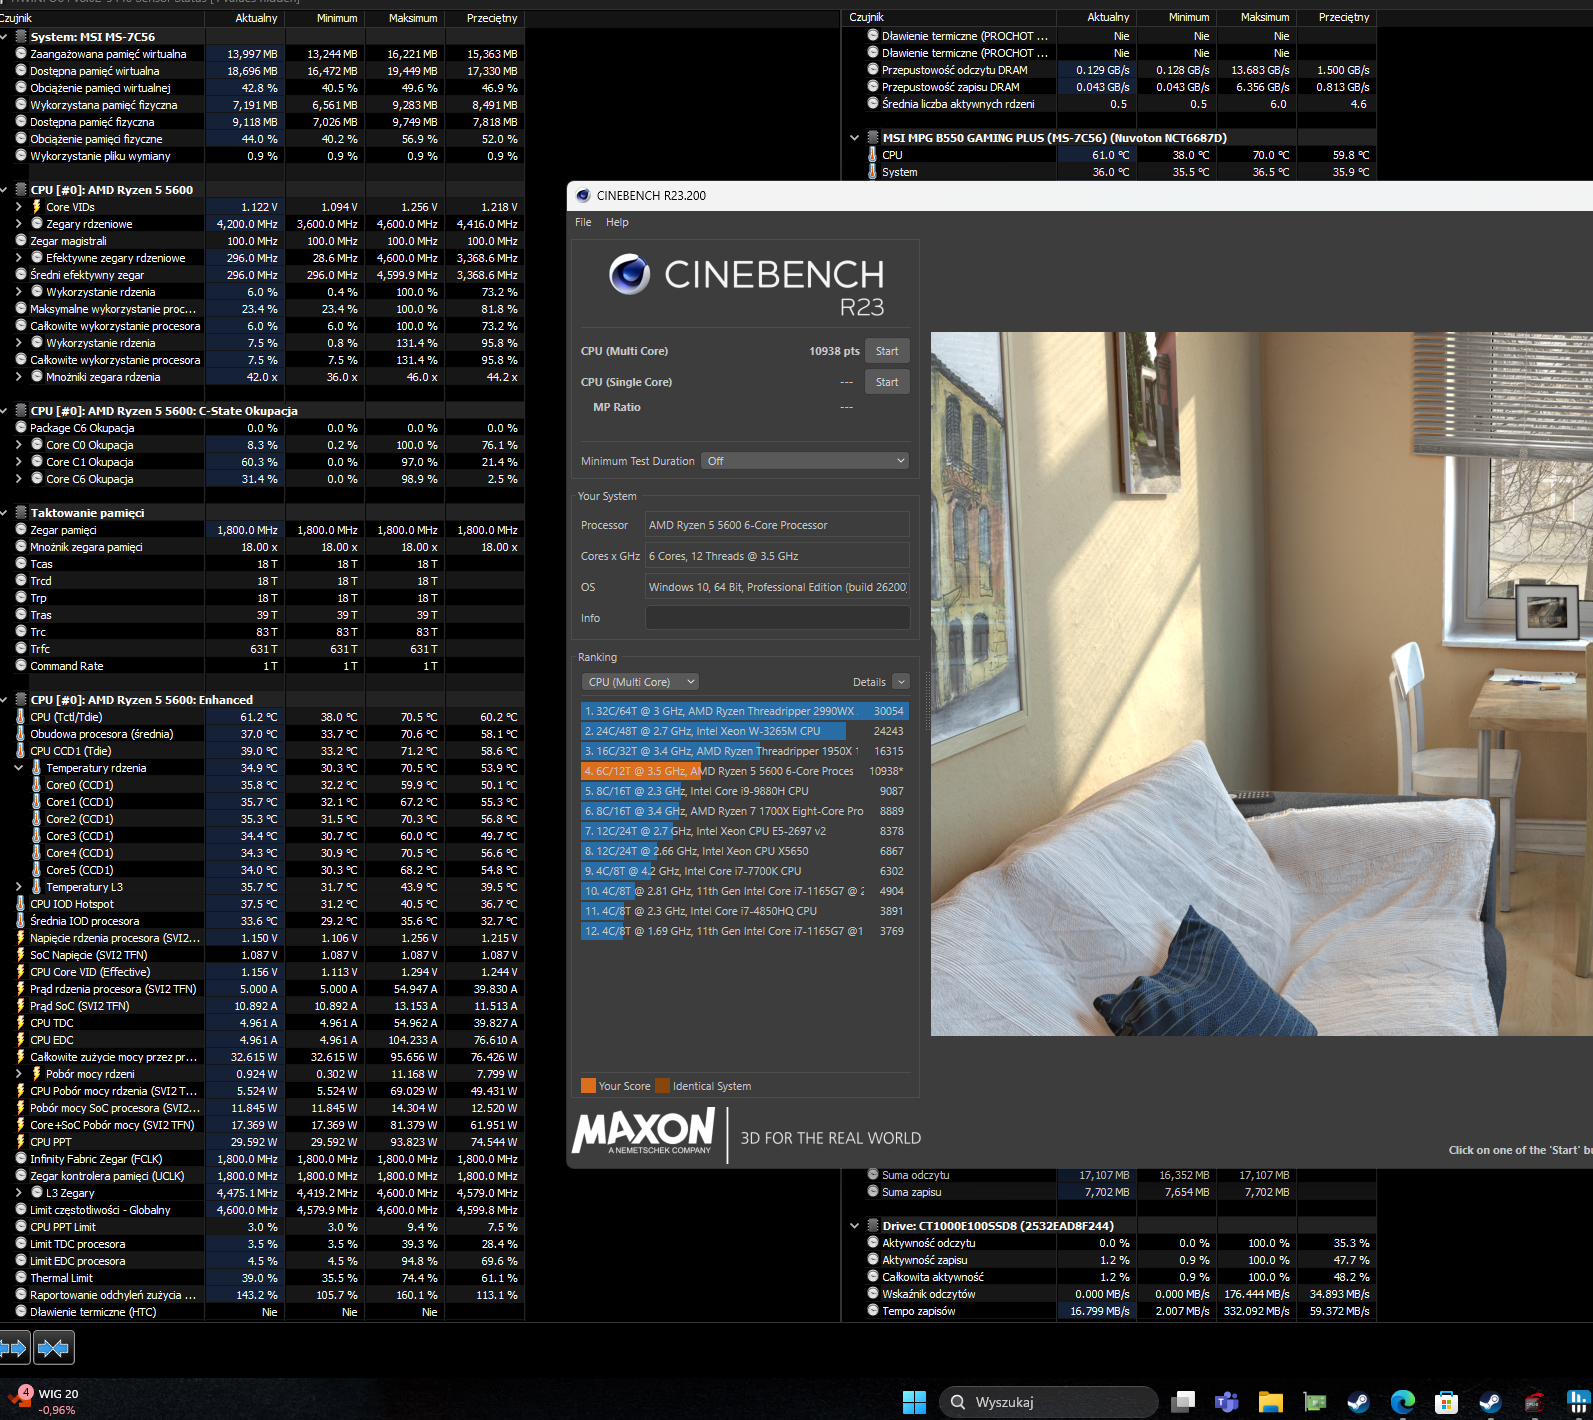Expand the L3 Zegary row
Viewport: 1593px width, 1420px height.
18,1193
